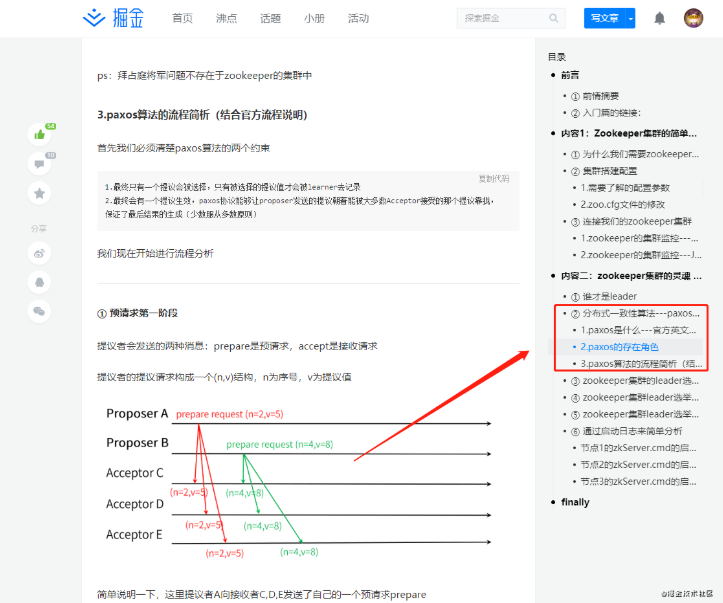Click the Juejin logo
Viewport: 723px width, 603px height.
pyautogui.click(x=113, y=18)
